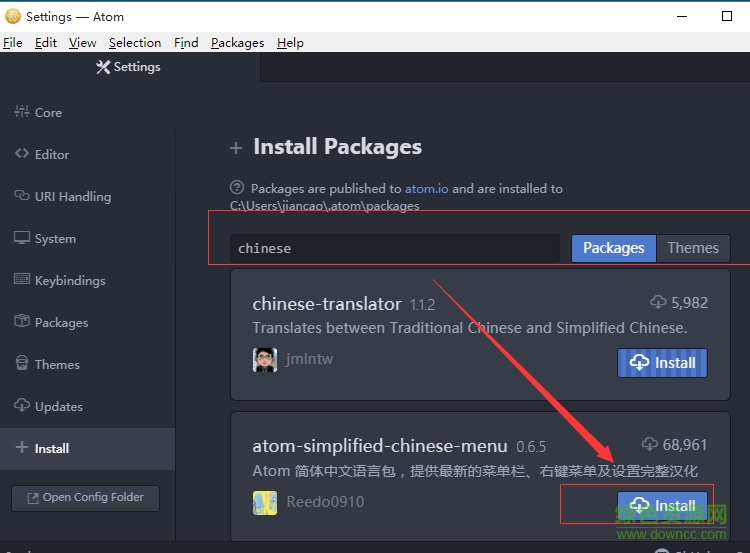Select the Settings tab

(129, 67)
